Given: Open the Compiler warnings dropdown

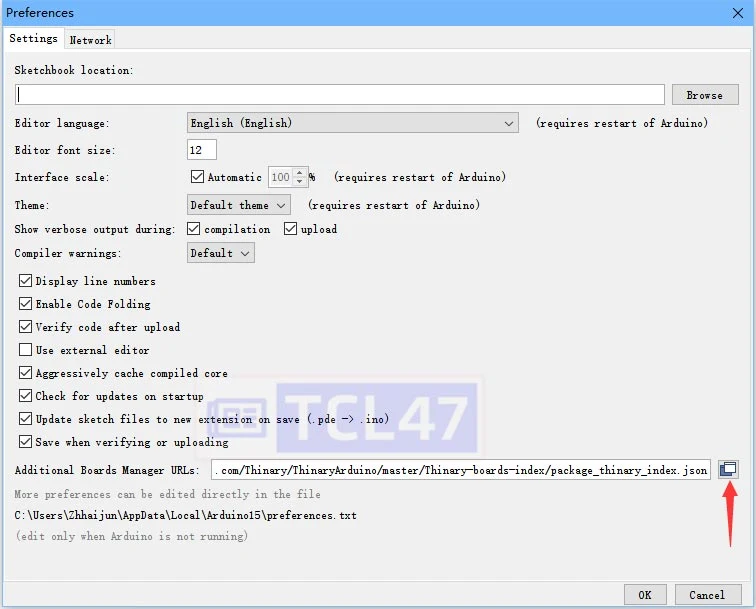Looking at the screenshot, I should pyautogui.click(x=220, y=253).
